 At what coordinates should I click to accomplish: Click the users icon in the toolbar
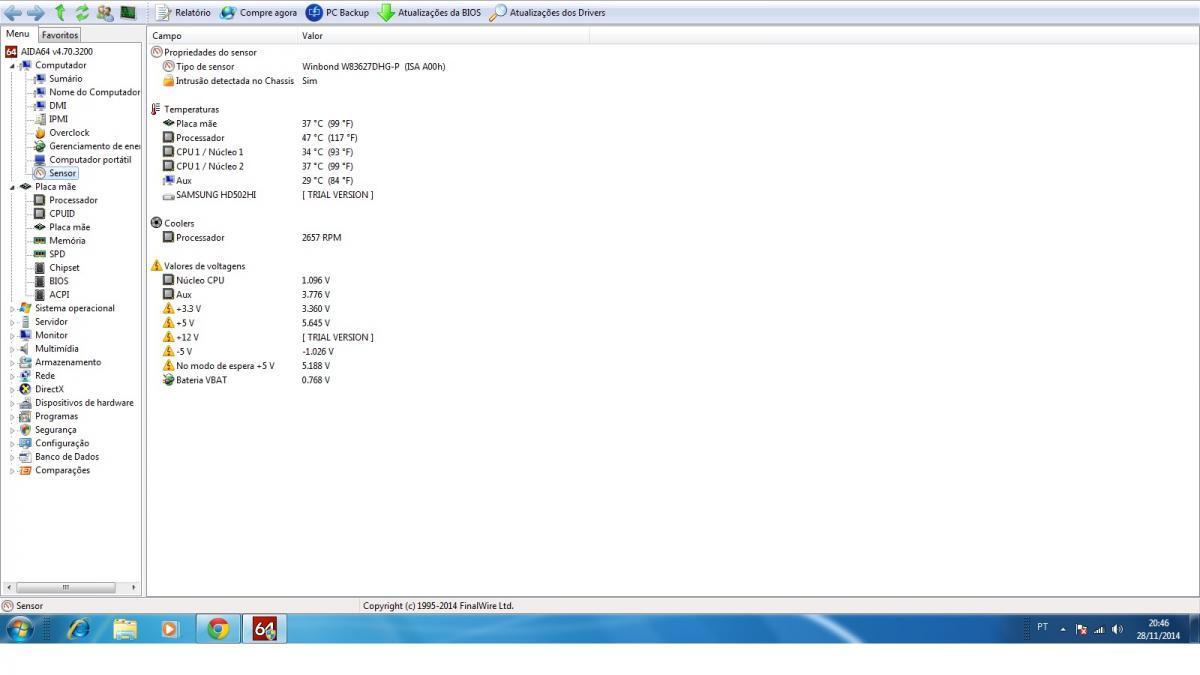click(x=105, y=13)
